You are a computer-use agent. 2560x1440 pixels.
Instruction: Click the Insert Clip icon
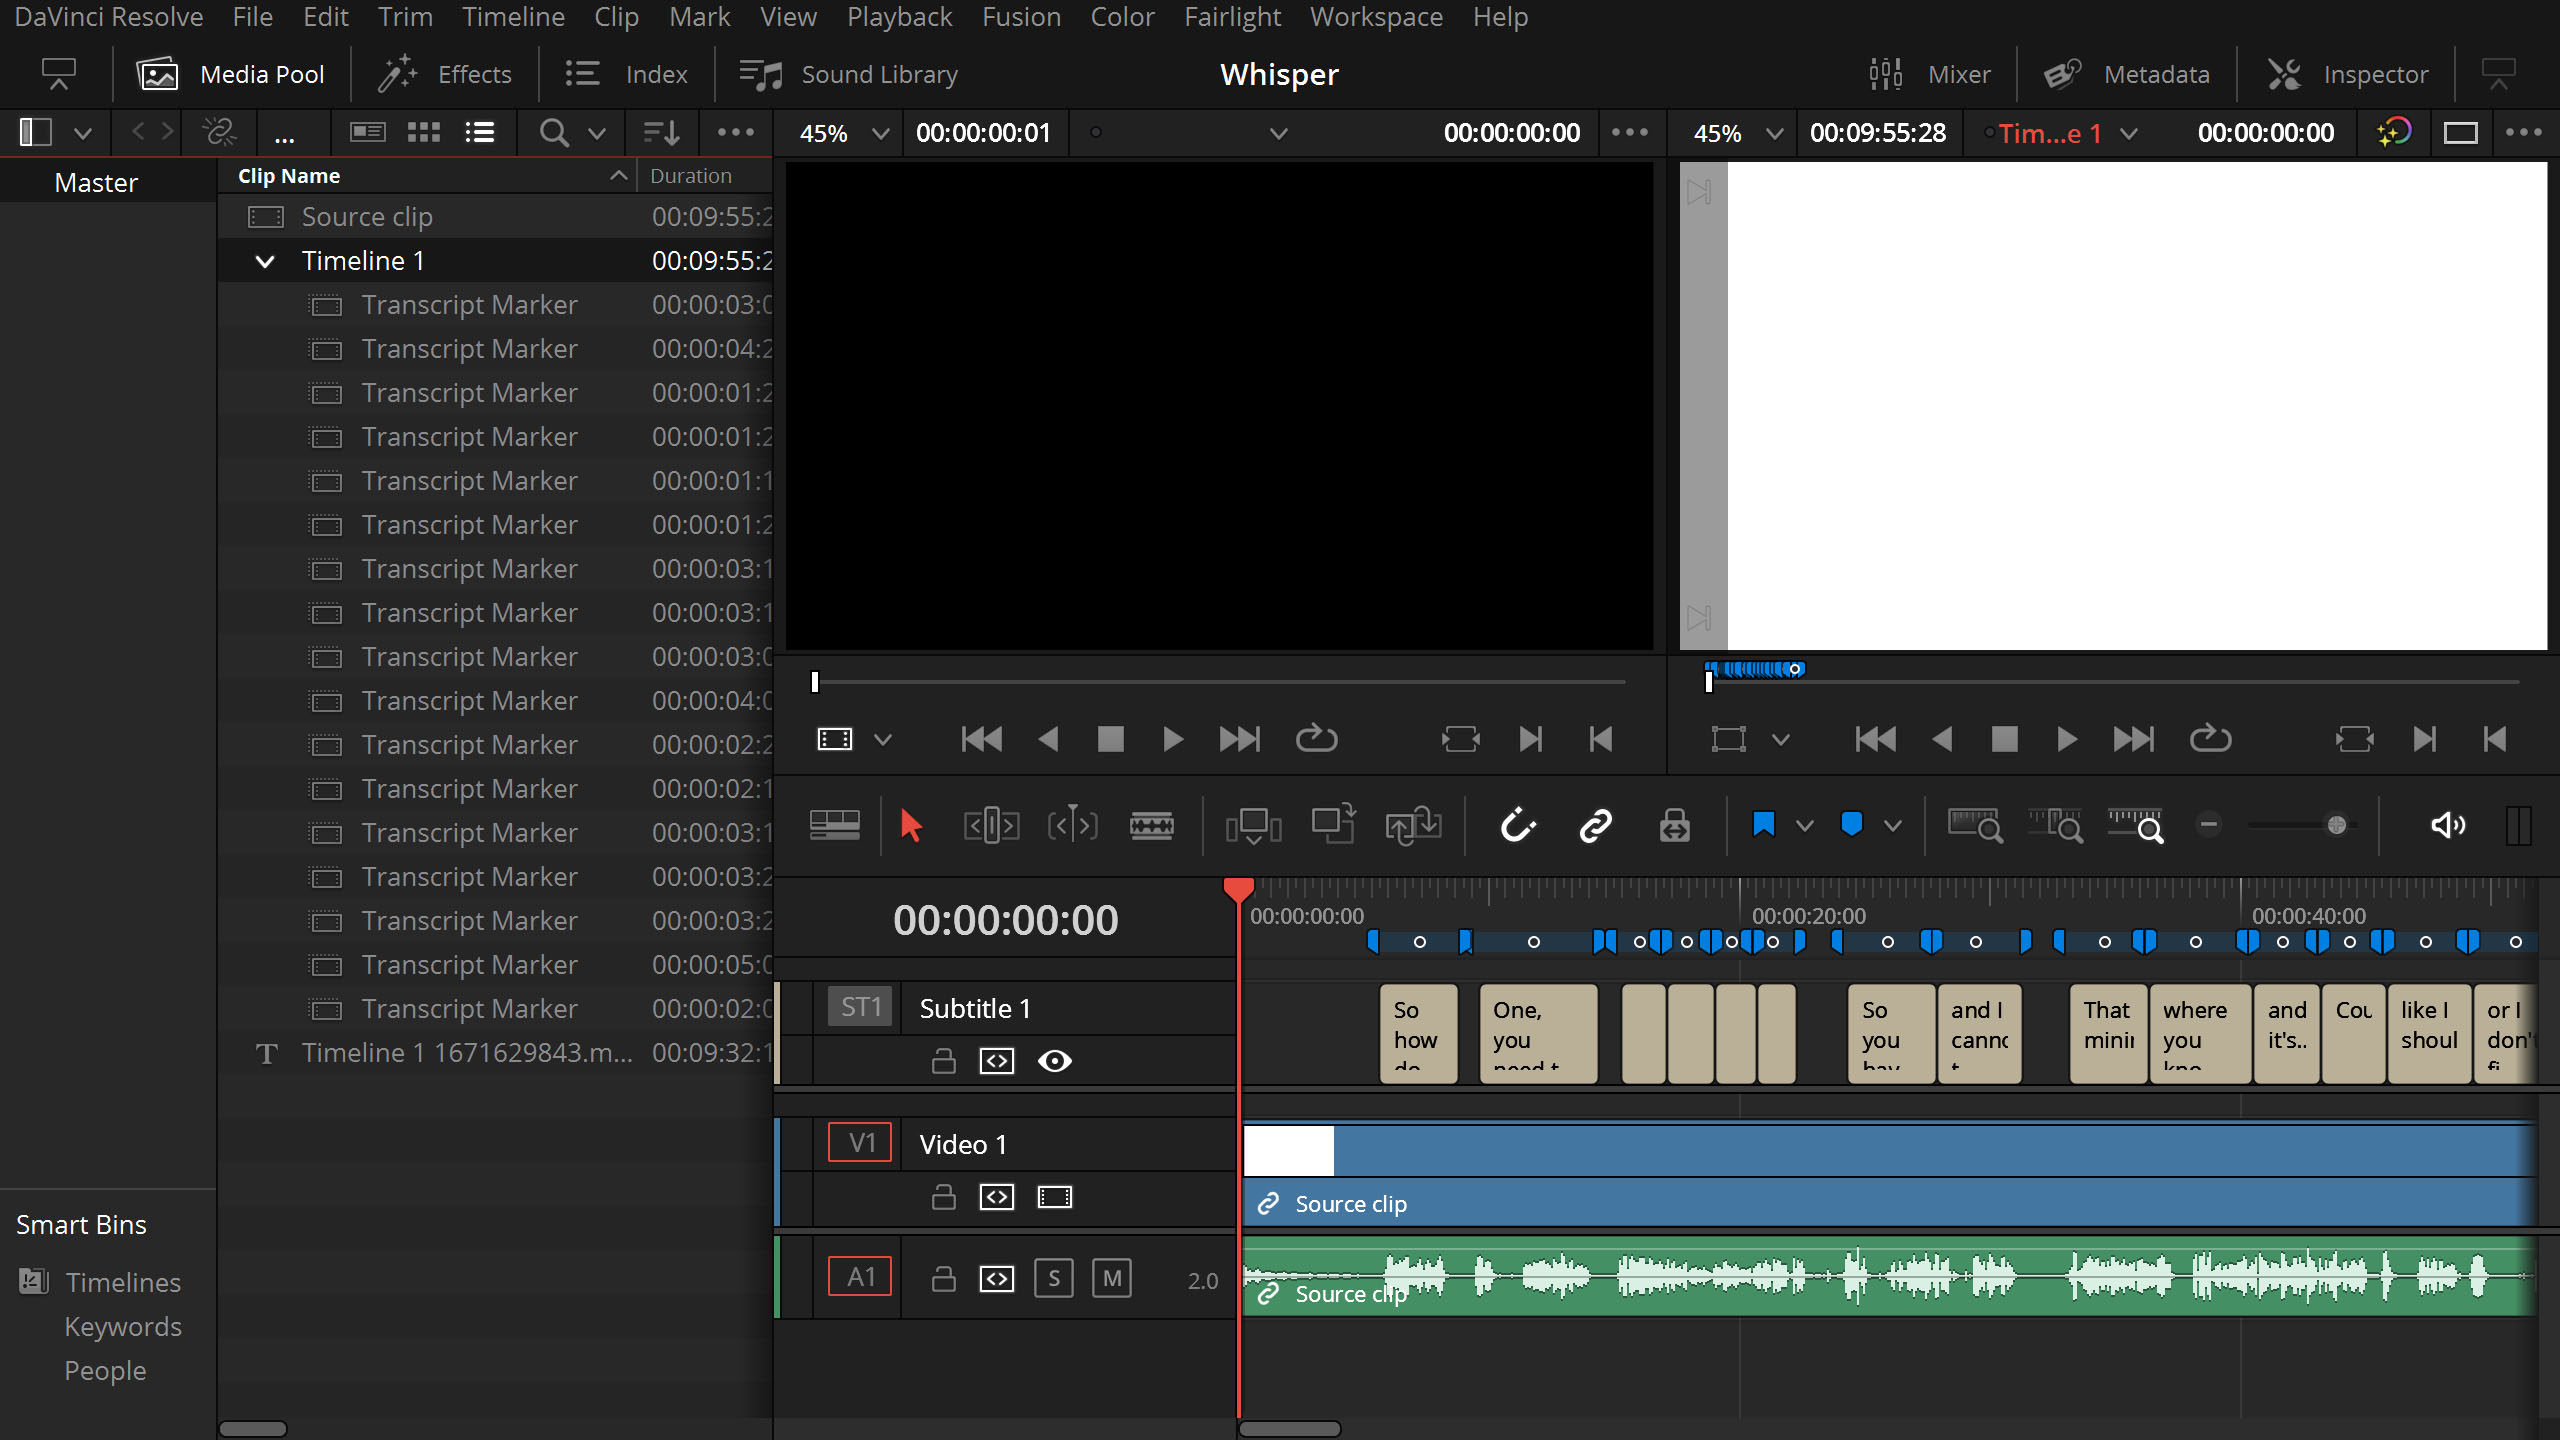[1253, 826]
